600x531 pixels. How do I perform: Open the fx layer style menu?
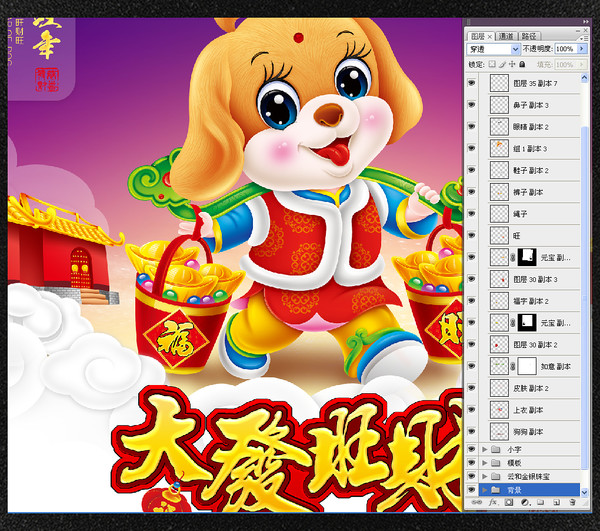click(x=493, y=502)
